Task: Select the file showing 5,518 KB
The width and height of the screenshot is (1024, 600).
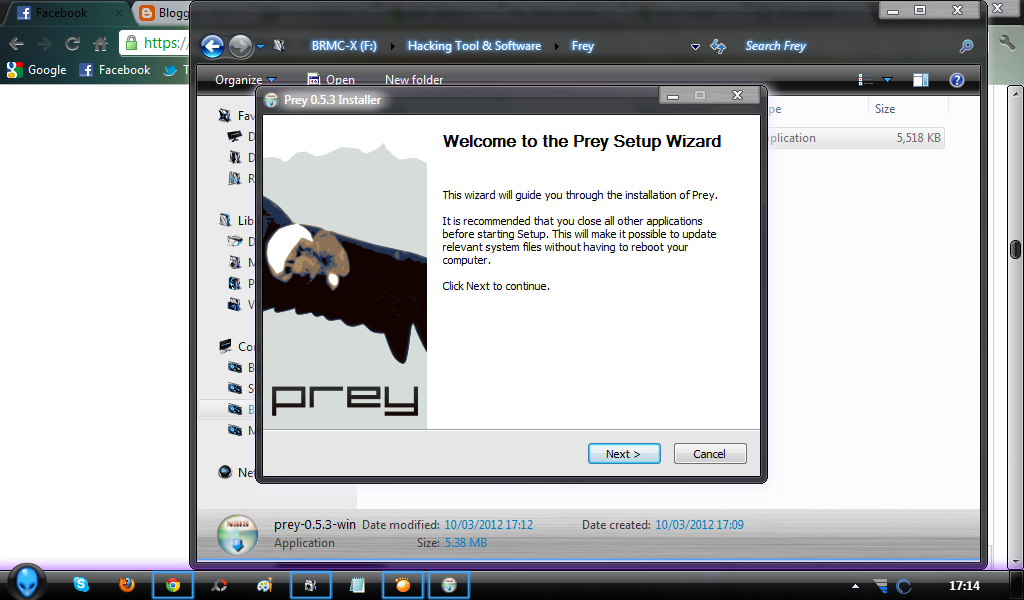Action: pos(857,138)
